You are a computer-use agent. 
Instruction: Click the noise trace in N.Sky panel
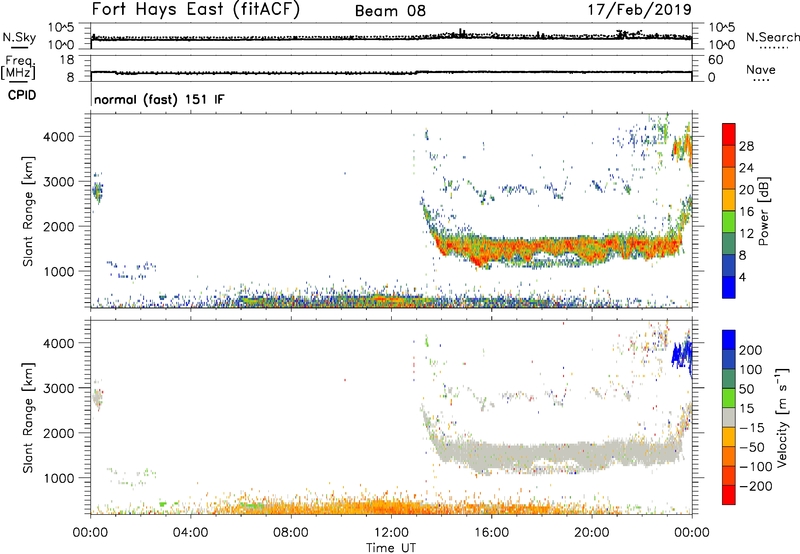click(x=391, y=37)
